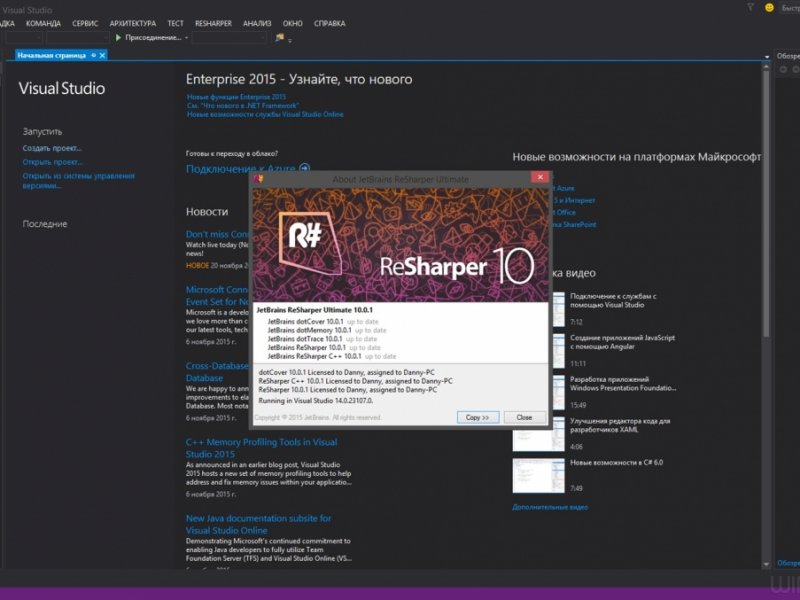This screenshot has width=800, height=600.
Task: Click the scroll up arrow of the start page
Action: 766,66
